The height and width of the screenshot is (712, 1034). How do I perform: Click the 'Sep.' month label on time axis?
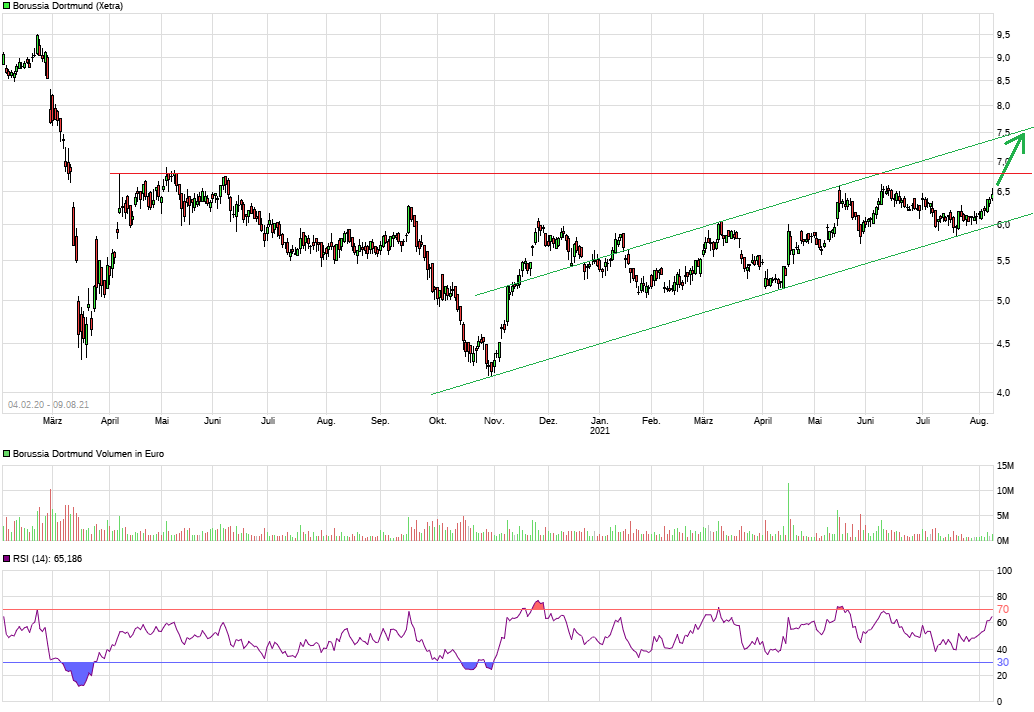coord(380,421)
